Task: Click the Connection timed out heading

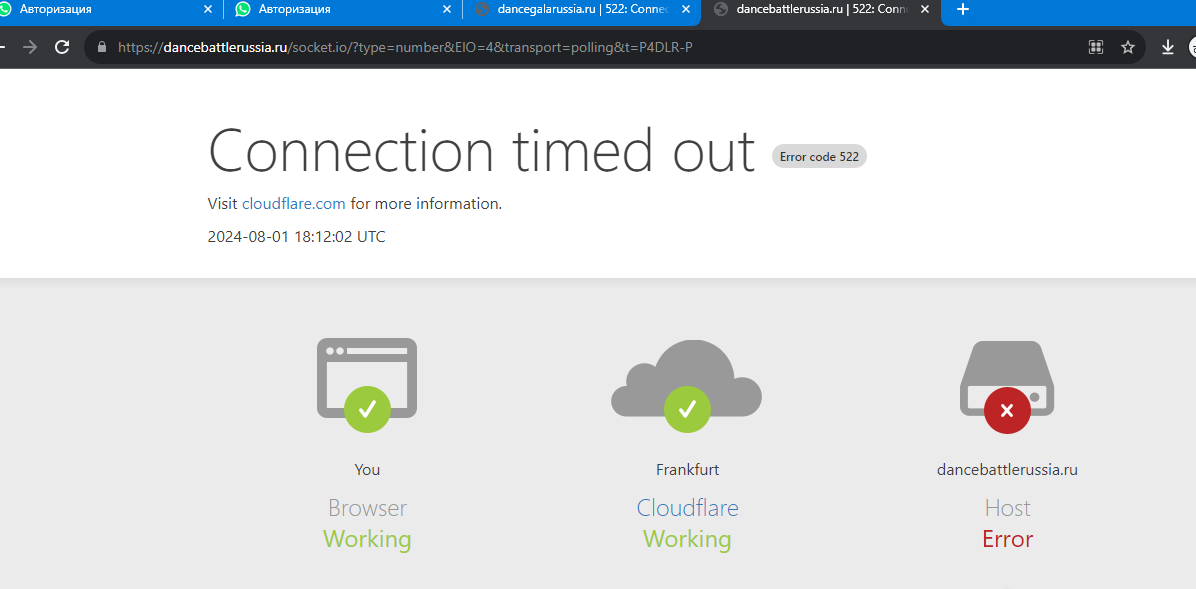Action: (x=481, y=150)
